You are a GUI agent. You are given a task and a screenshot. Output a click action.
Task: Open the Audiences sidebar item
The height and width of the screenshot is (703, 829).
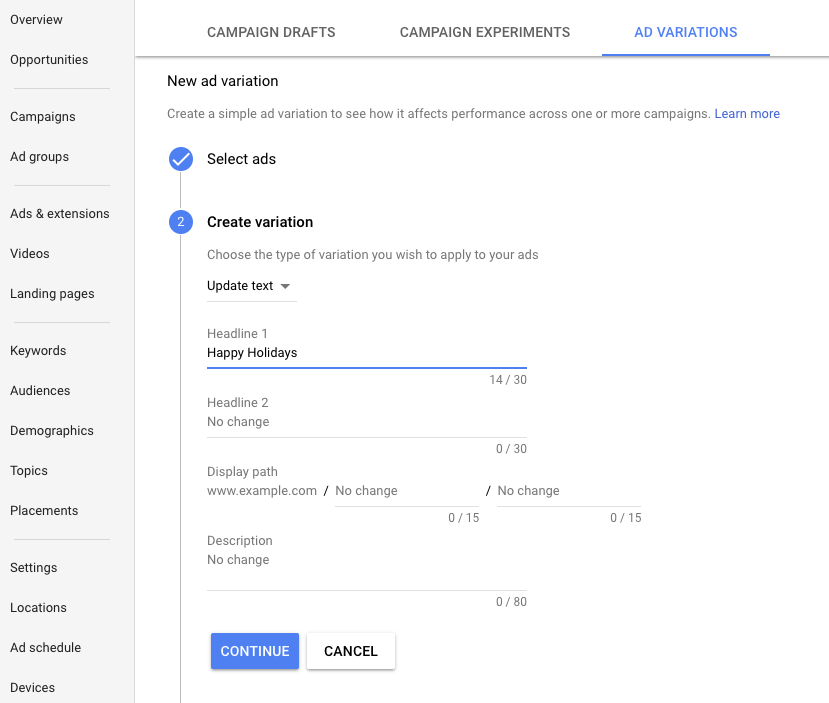[x=39, y=391]
